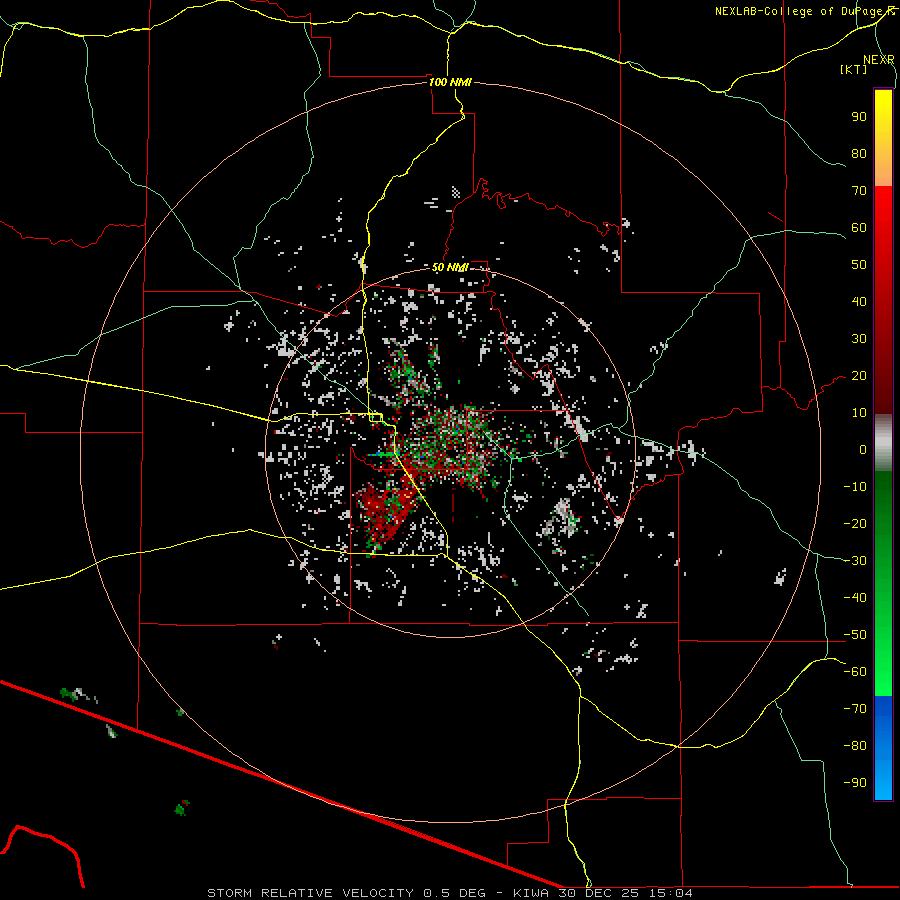Select the positive 60 knot scale label

[x=859, y=228]
